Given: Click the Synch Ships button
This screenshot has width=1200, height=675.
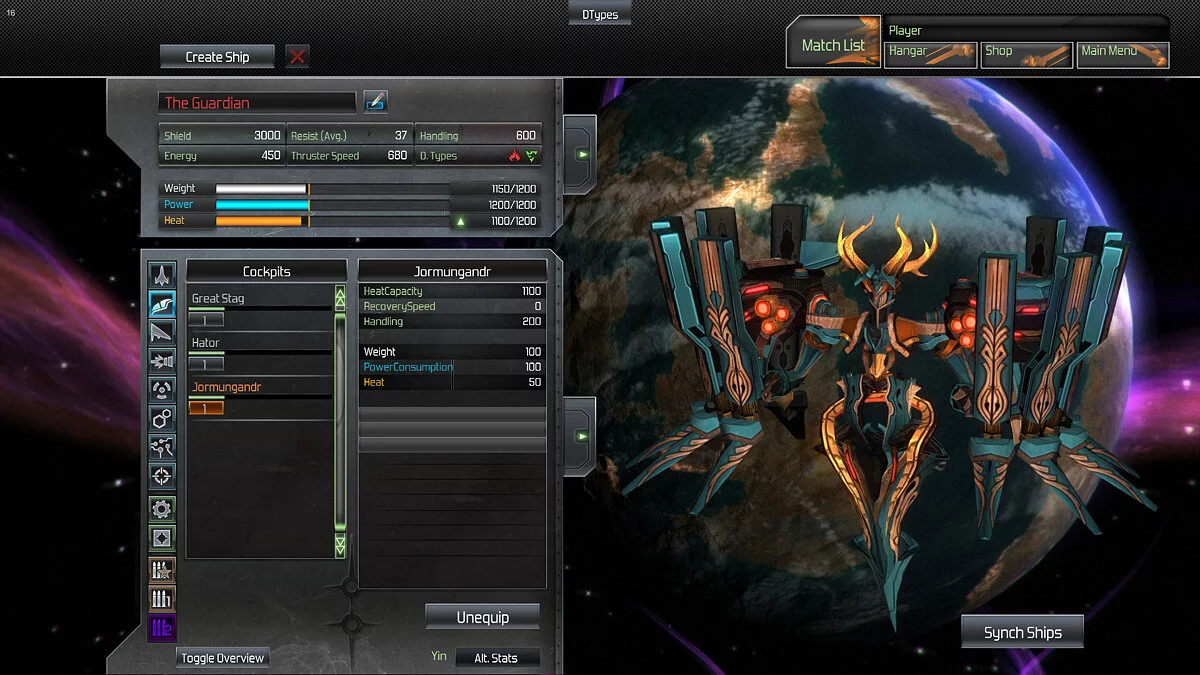Looking at the screenshot, I should (1022, 632).
